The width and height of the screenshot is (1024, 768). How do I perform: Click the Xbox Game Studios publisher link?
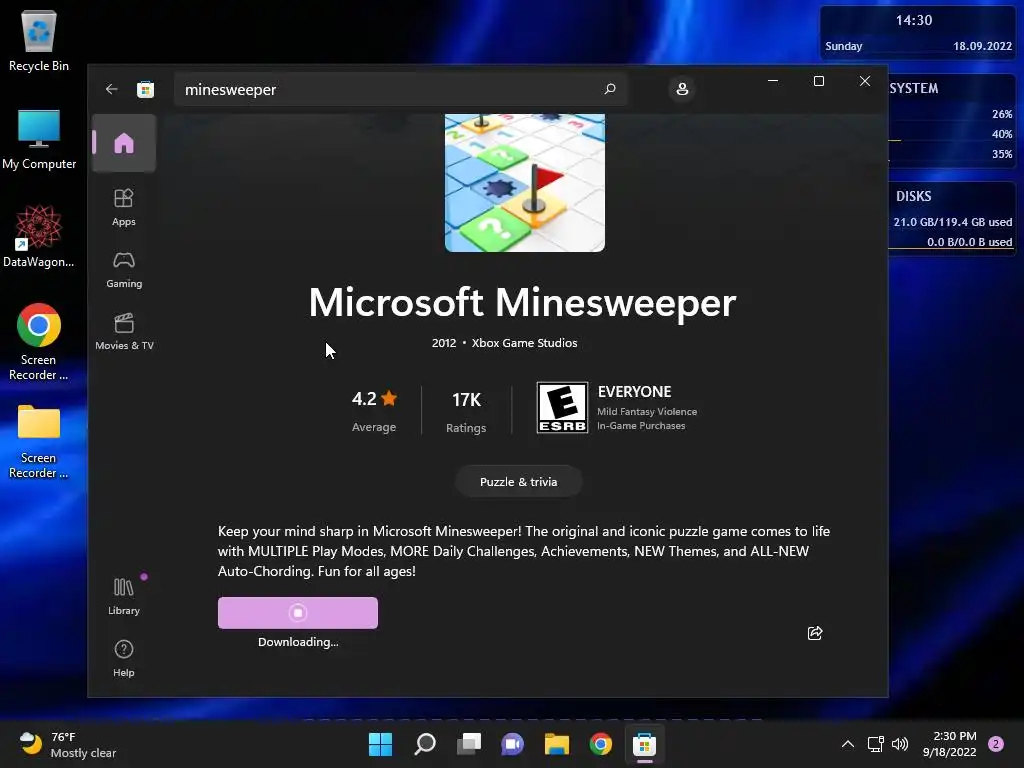click(x=524, y=343)
